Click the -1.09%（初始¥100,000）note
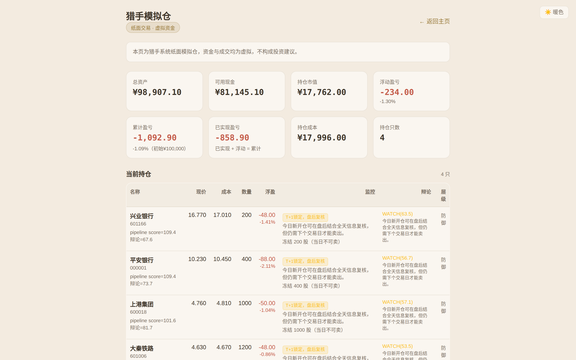Image resolution: width=576 pixels, height=360 pixels. click(x=159, y=148)
